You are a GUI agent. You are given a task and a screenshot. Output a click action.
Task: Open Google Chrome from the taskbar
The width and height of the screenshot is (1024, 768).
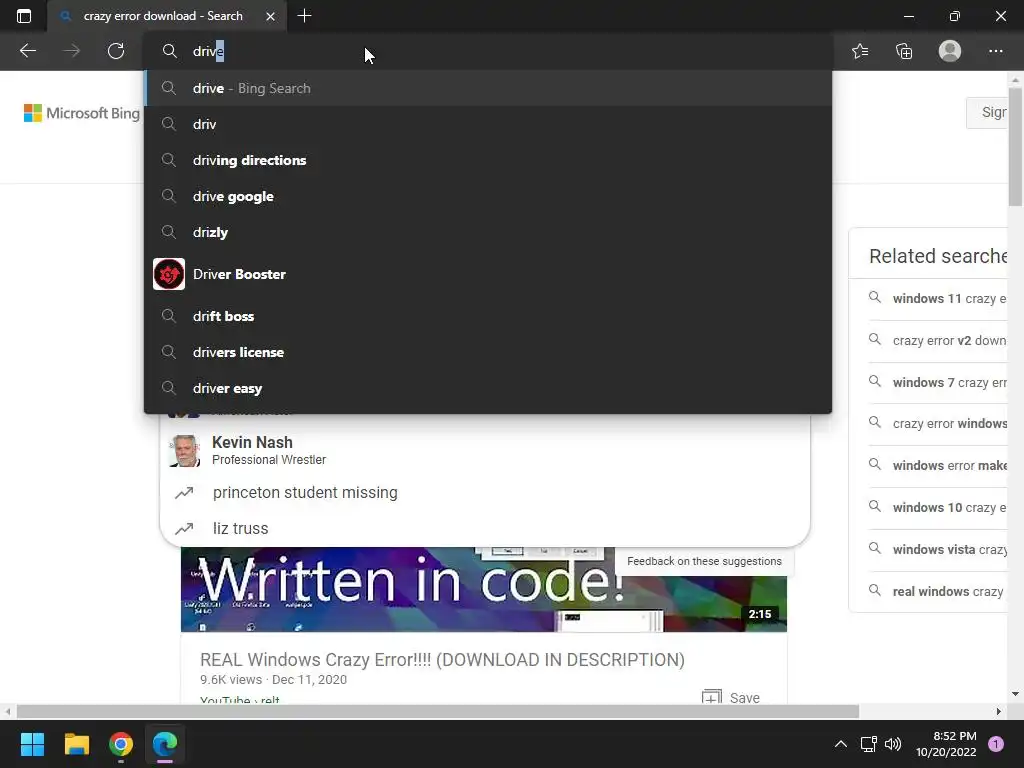tap(121, 744)
